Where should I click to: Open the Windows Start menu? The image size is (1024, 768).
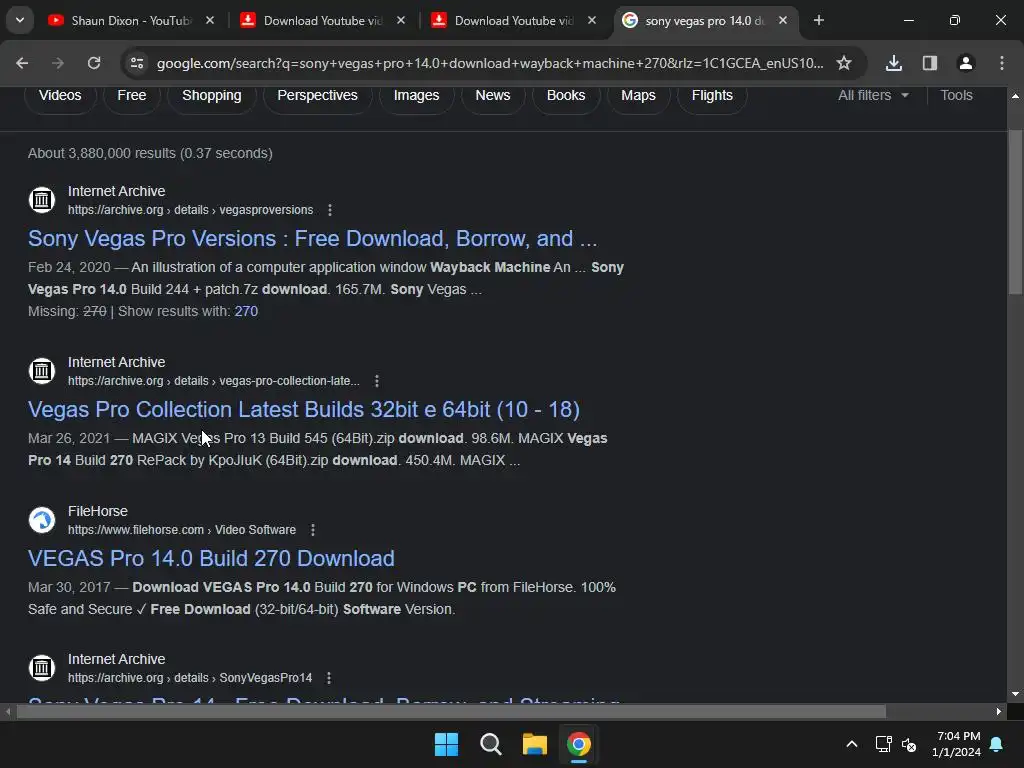447,744
